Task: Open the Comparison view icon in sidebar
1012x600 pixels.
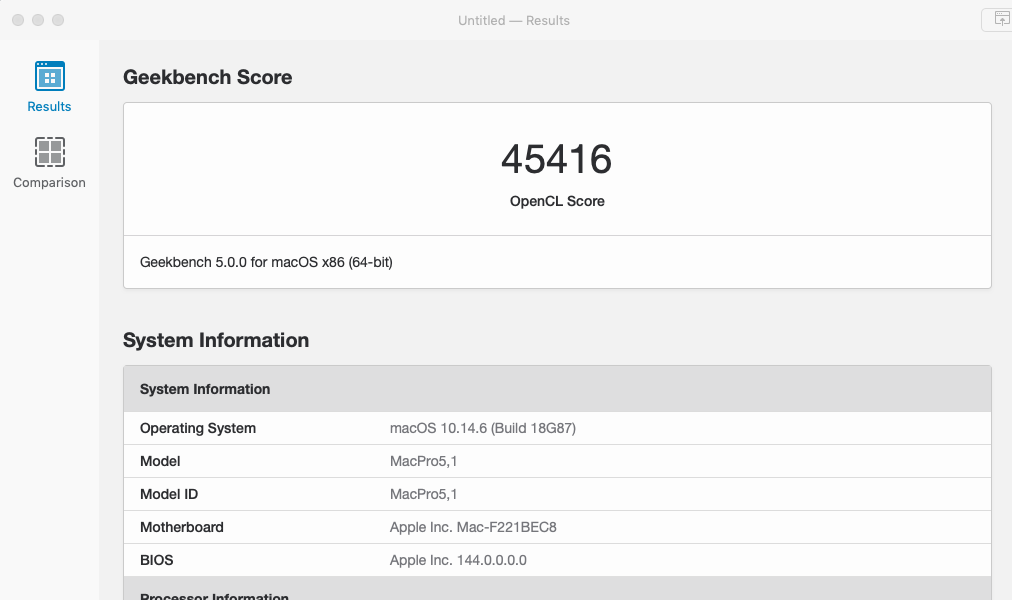Action: coord(50,152)
